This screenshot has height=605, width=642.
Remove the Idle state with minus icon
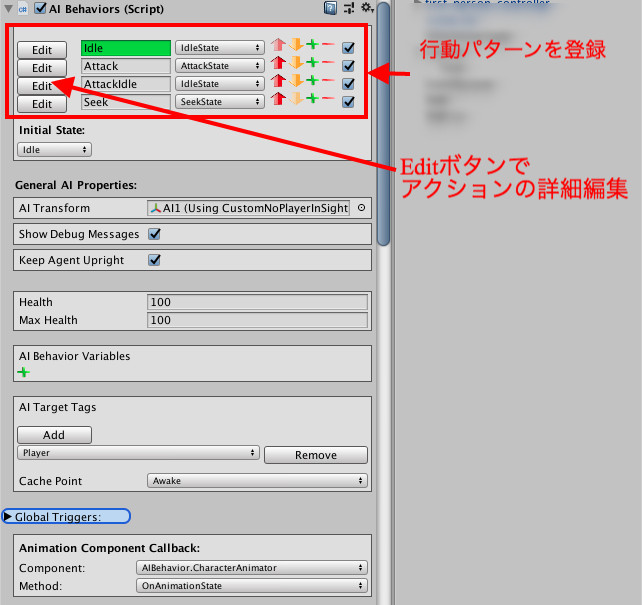pos(328,44)
